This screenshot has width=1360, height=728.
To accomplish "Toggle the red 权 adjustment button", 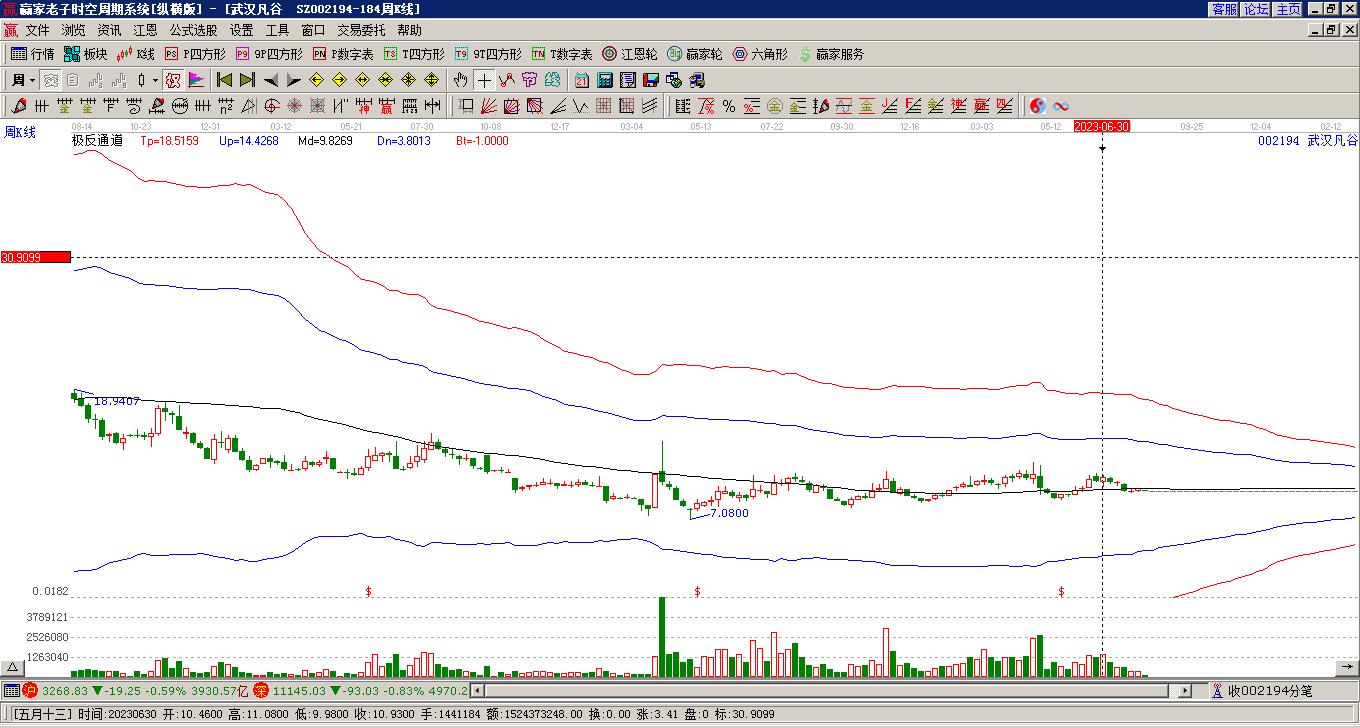I will pos(173,80).
